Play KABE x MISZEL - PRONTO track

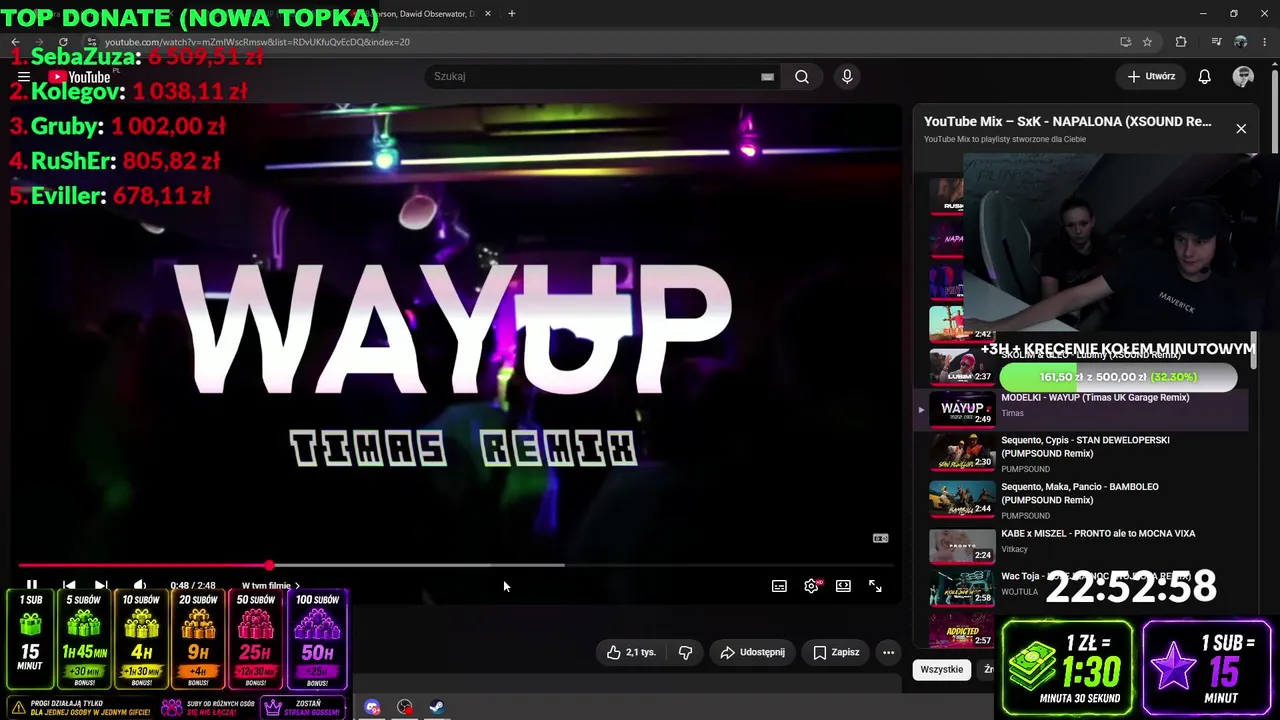click(x=1098, y=534)
